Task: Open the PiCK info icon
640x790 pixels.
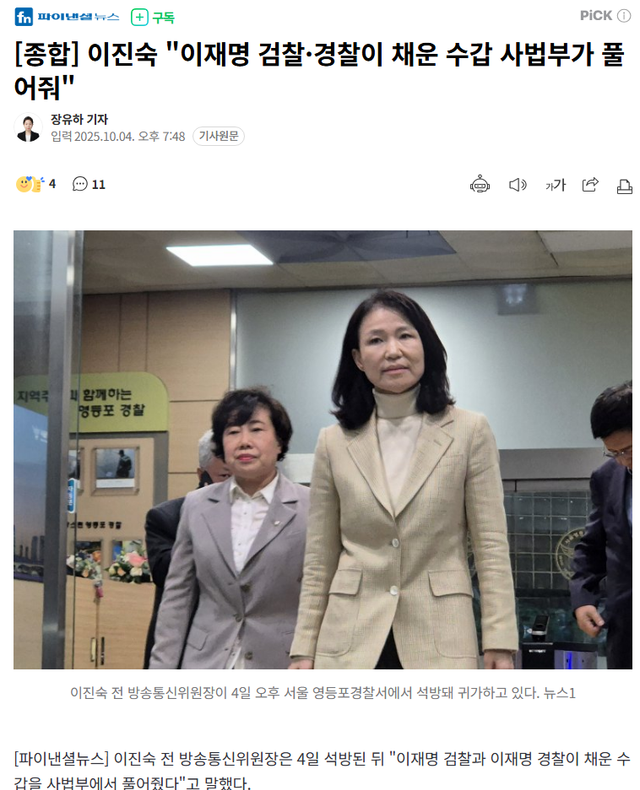Action: point(624,16)
